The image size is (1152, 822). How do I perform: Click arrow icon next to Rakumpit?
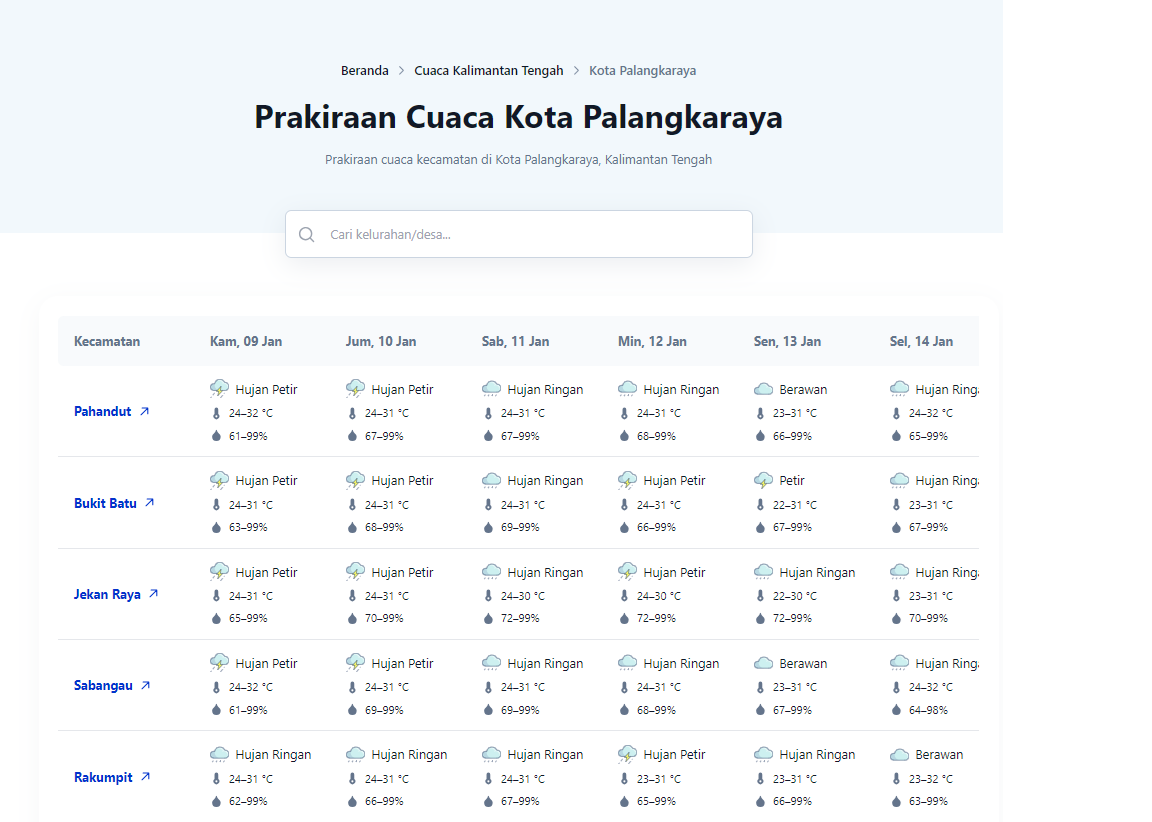(x=145, y=776)
